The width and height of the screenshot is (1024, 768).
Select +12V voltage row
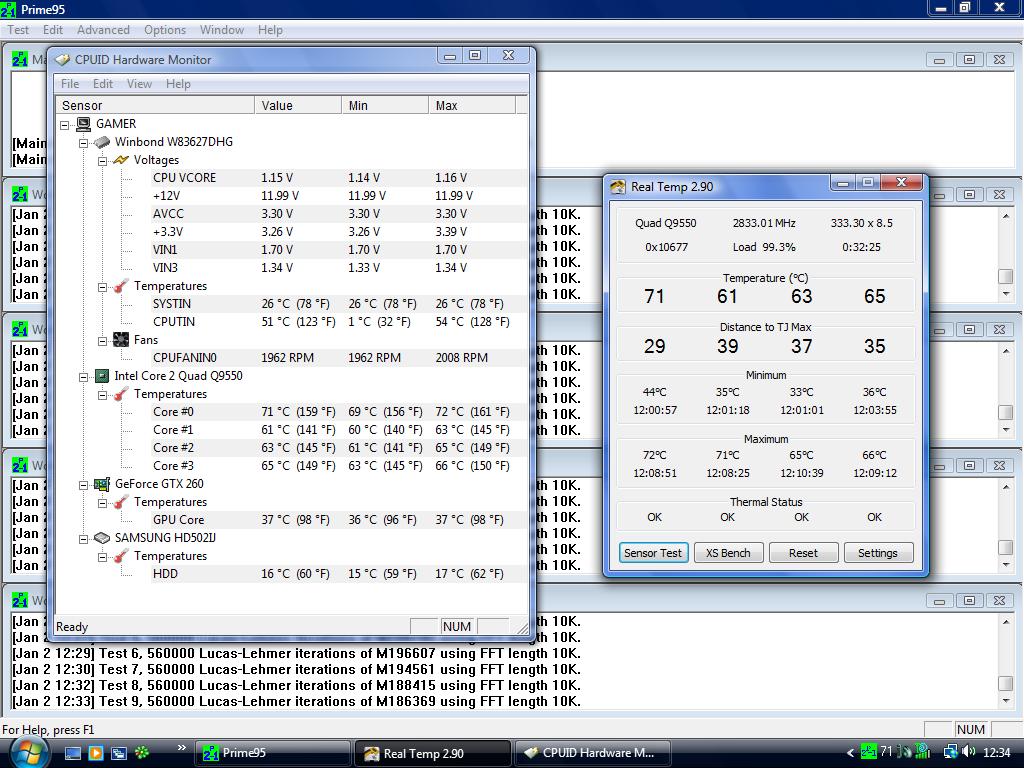pos(338,196)
